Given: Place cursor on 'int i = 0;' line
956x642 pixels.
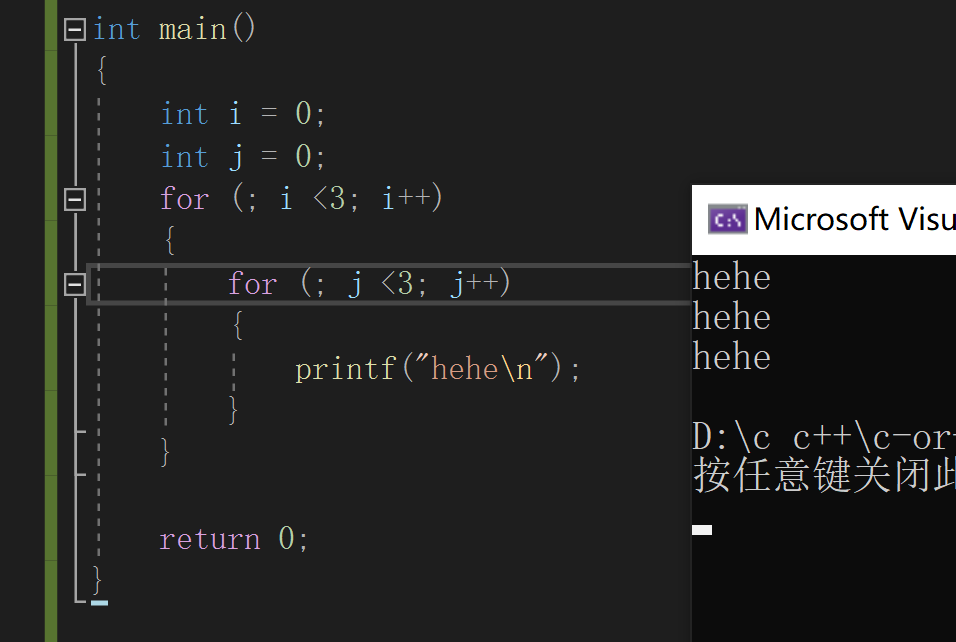Looking at the screenshot, I should [x=243, y=114].
